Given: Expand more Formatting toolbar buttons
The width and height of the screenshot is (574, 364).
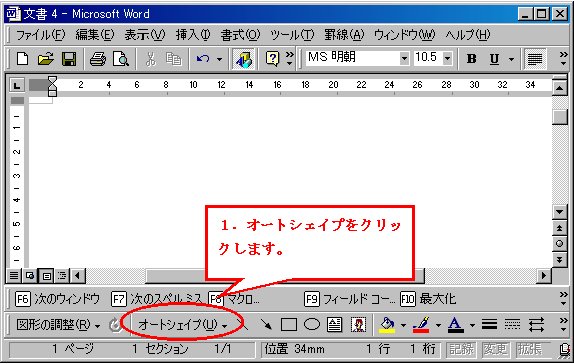Looking at the screenshot, I should coord(564,59).
